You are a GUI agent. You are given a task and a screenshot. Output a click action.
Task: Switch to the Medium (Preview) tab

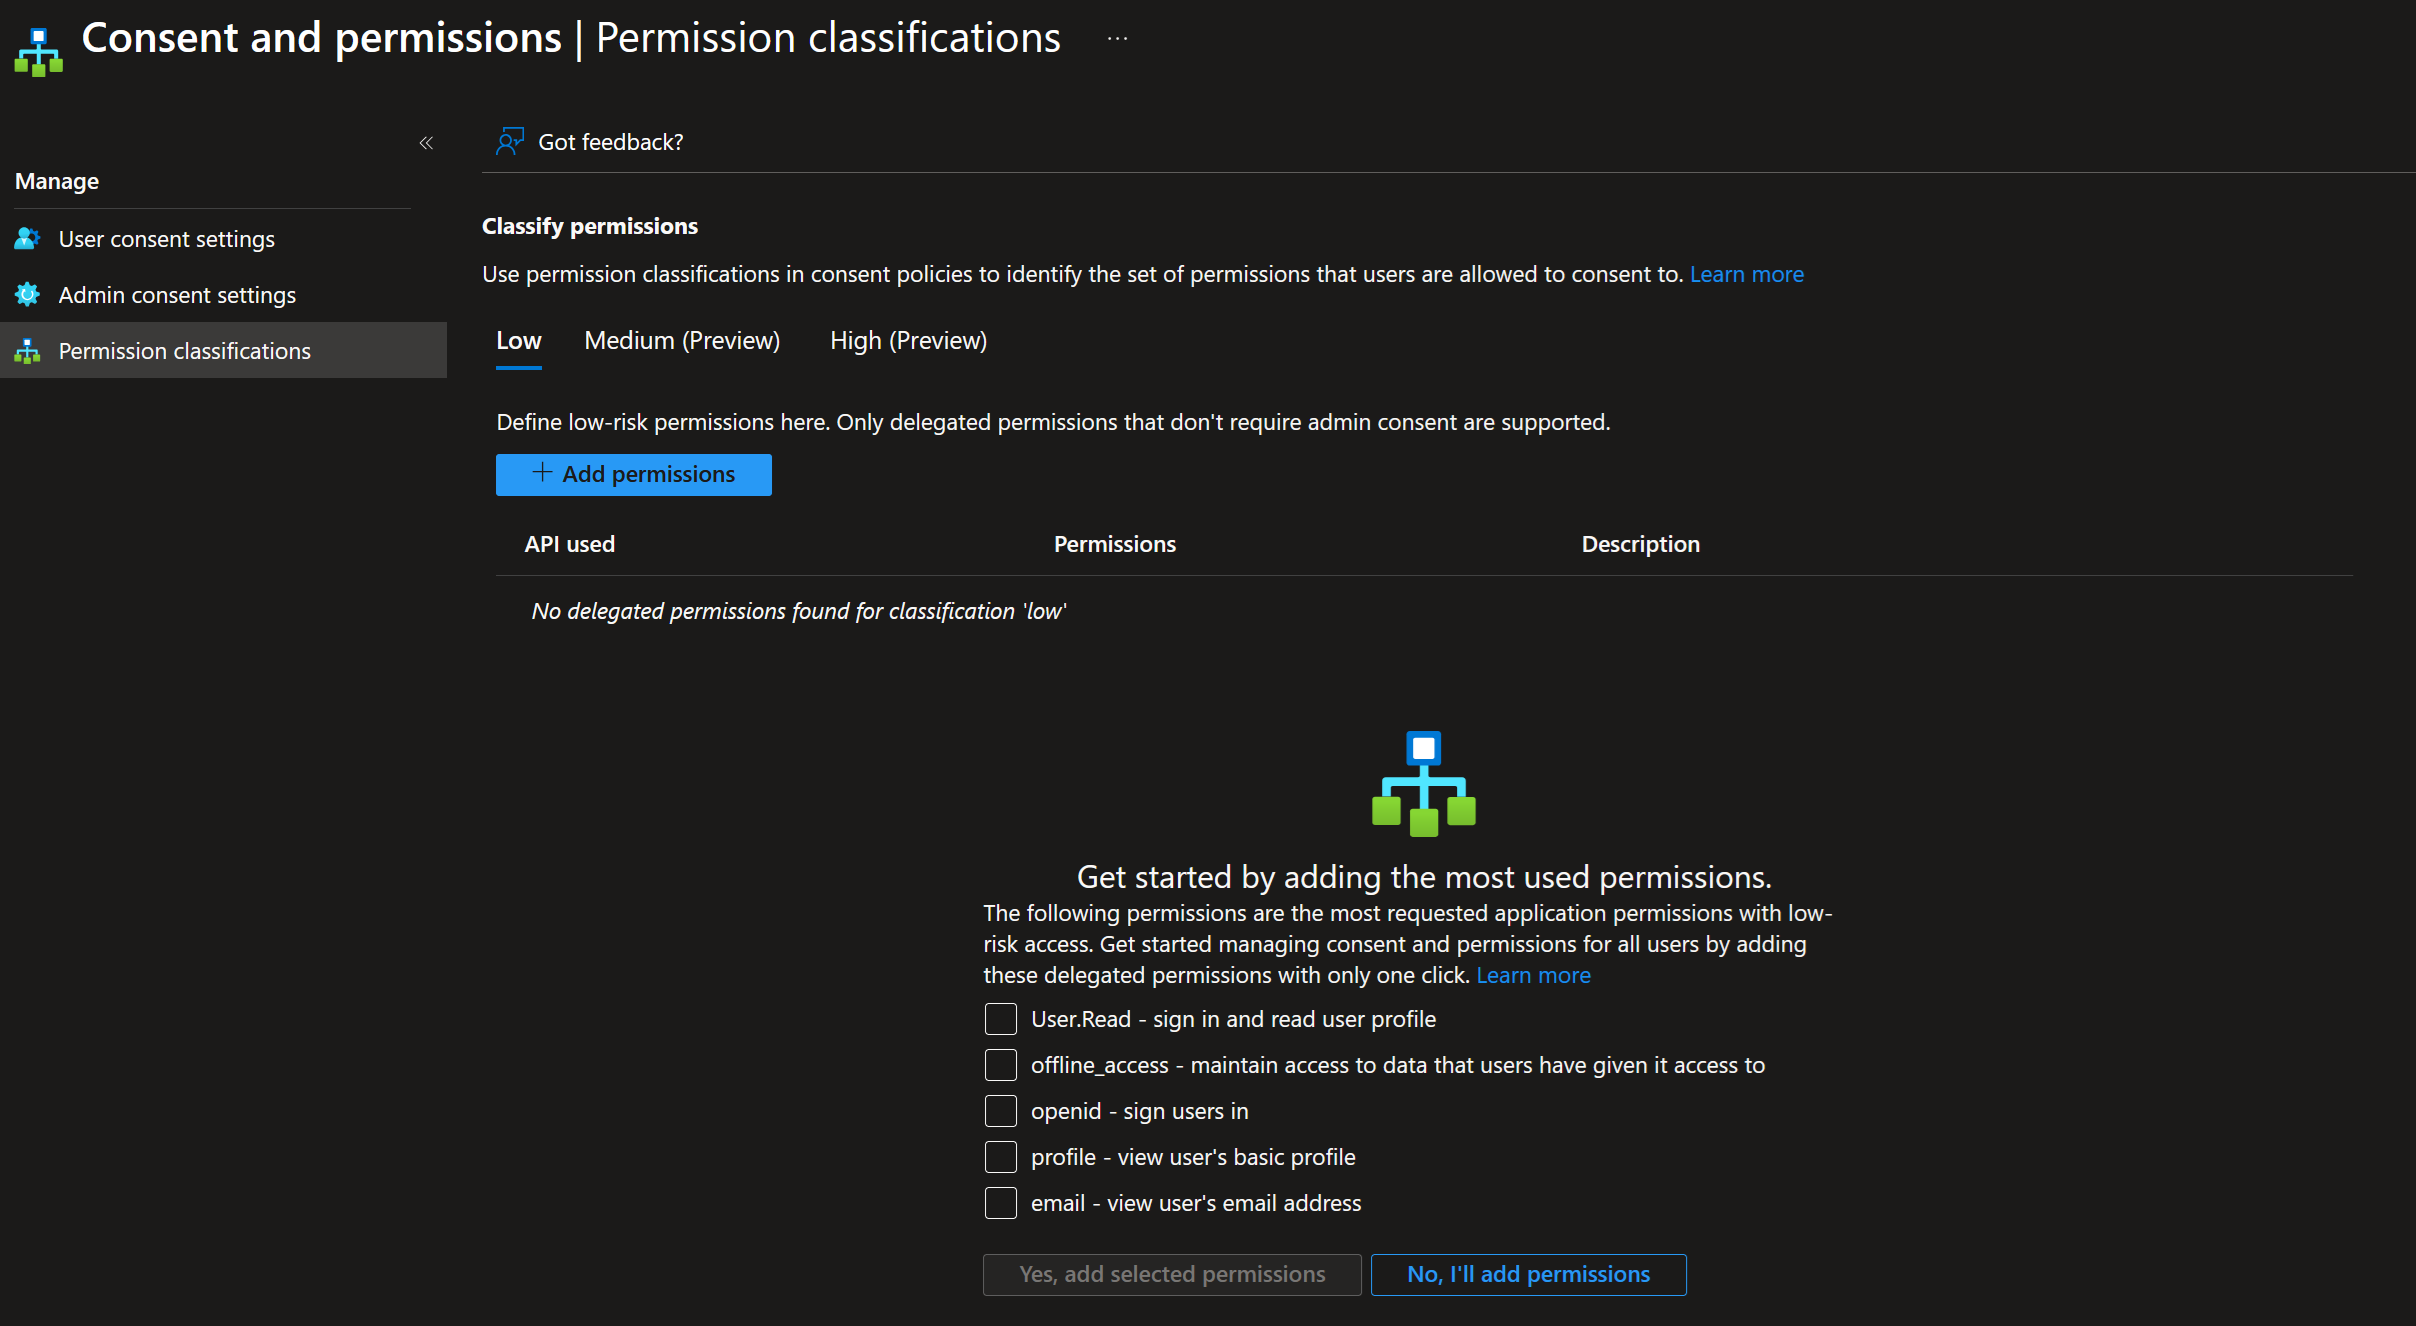click(x=682, y=341)
